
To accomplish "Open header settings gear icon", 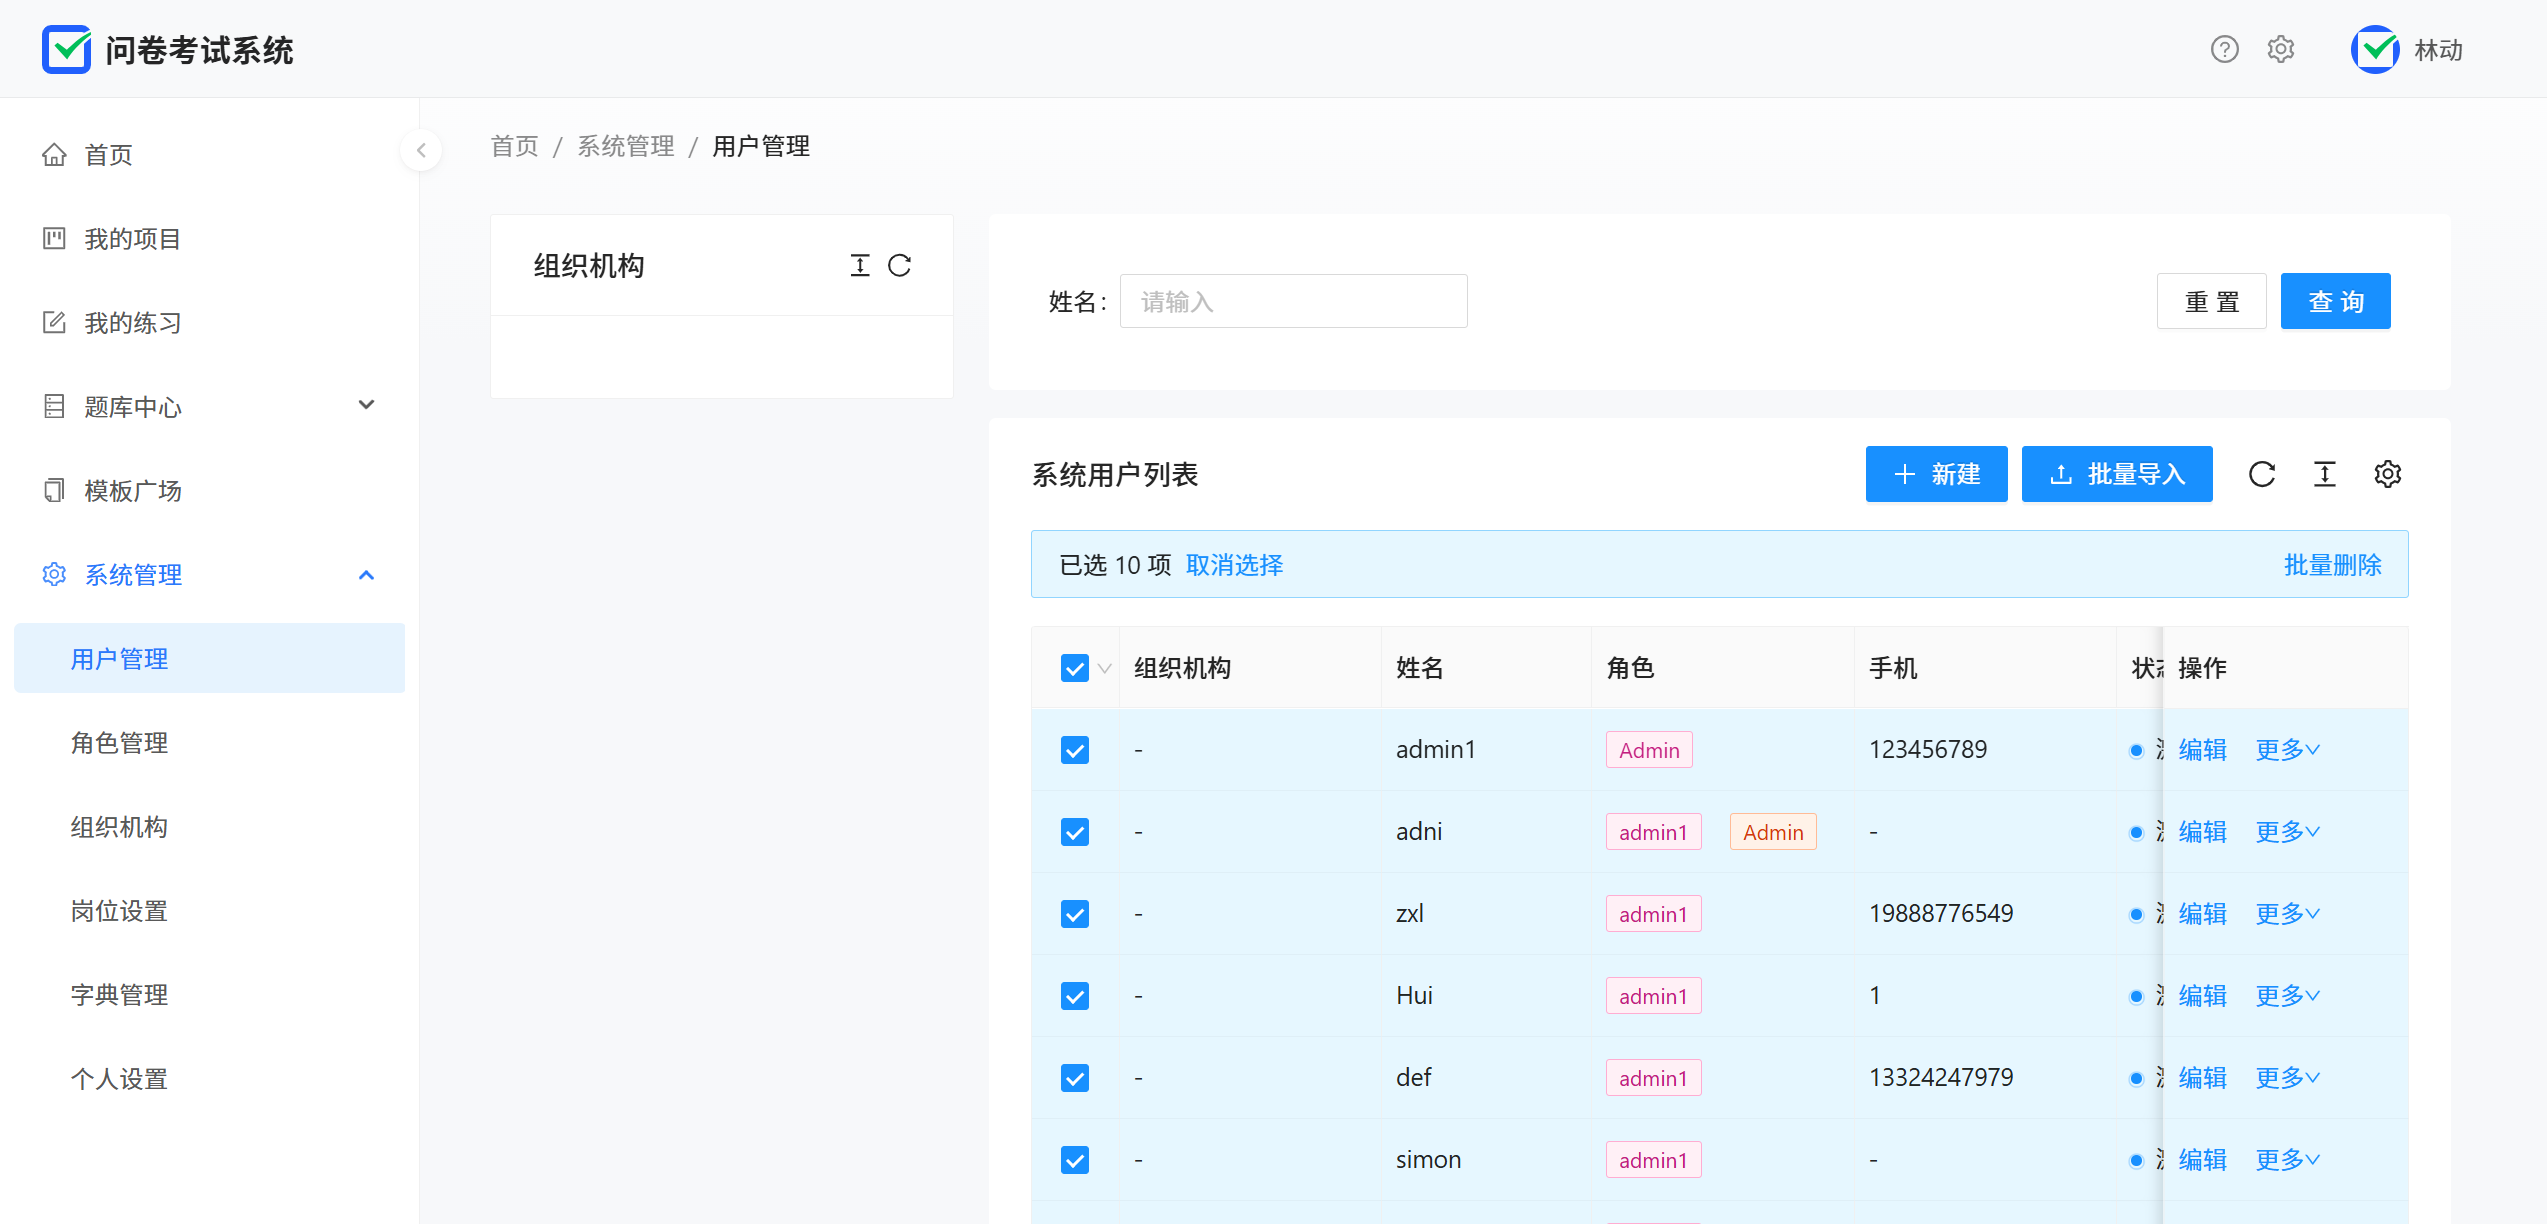I will pos(2280,49).
